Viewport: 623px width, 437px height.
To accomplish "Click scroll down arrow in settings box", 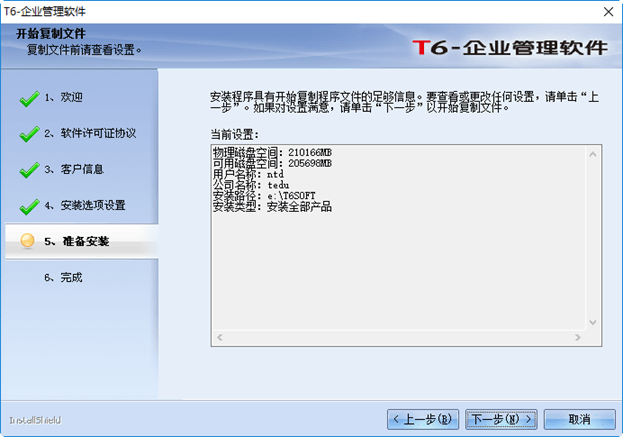I will [593, 322].
